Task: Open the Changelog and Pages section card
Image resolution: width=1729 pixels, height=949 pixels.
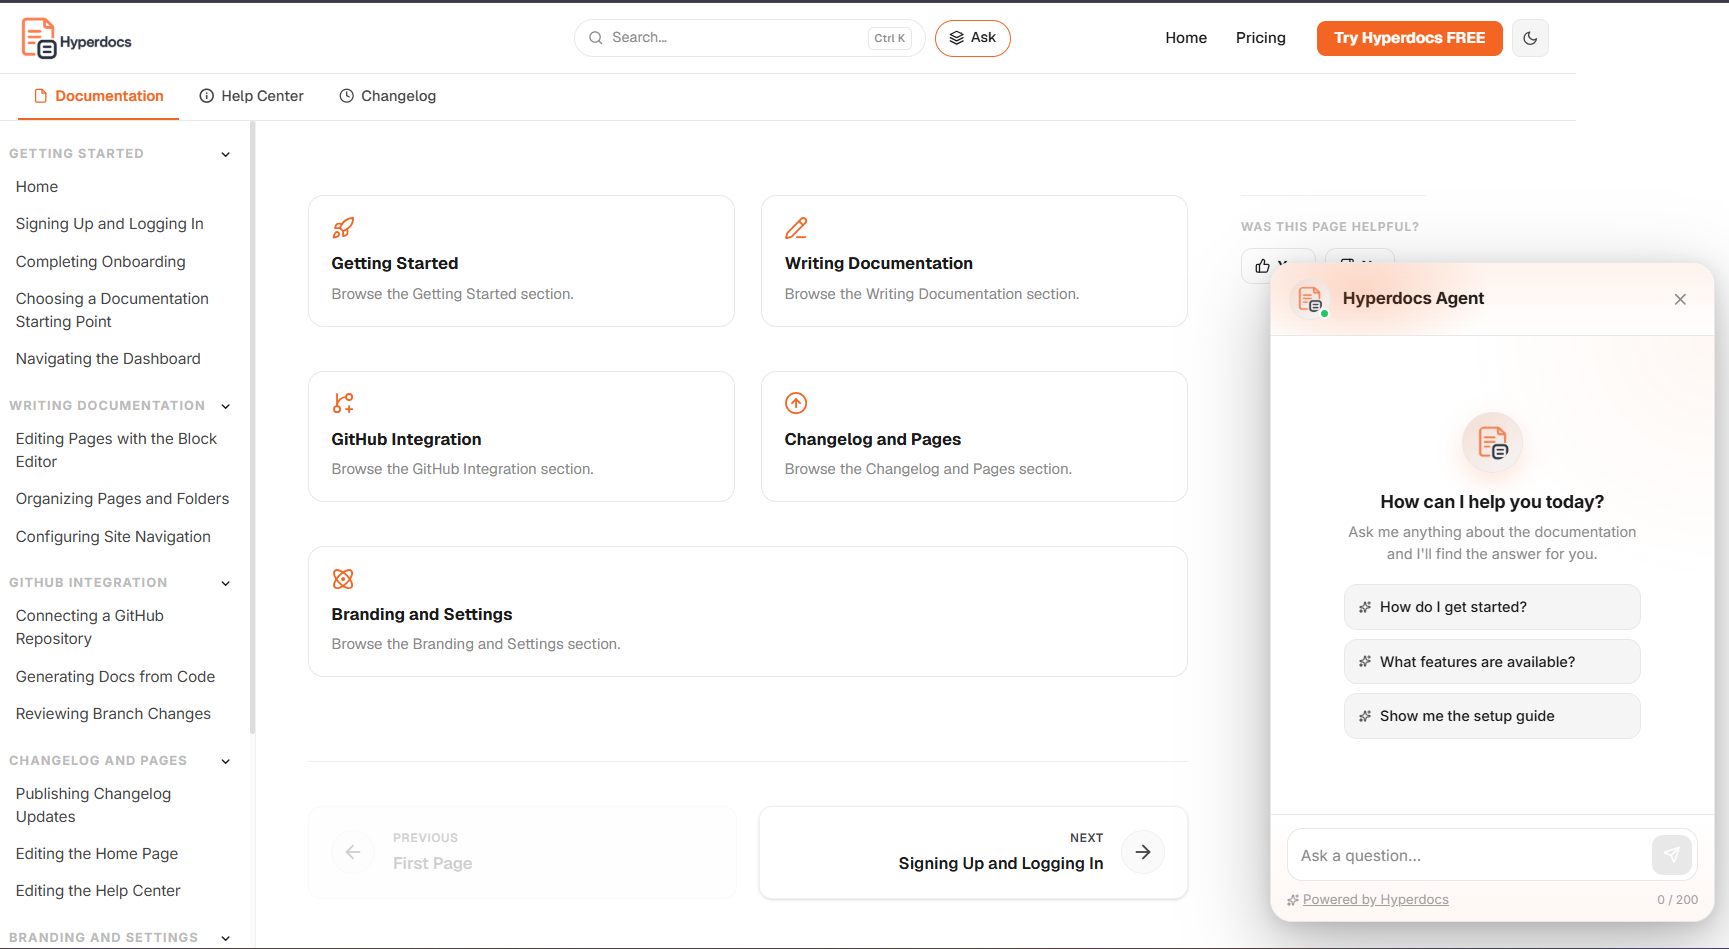Action: (974, 437)
